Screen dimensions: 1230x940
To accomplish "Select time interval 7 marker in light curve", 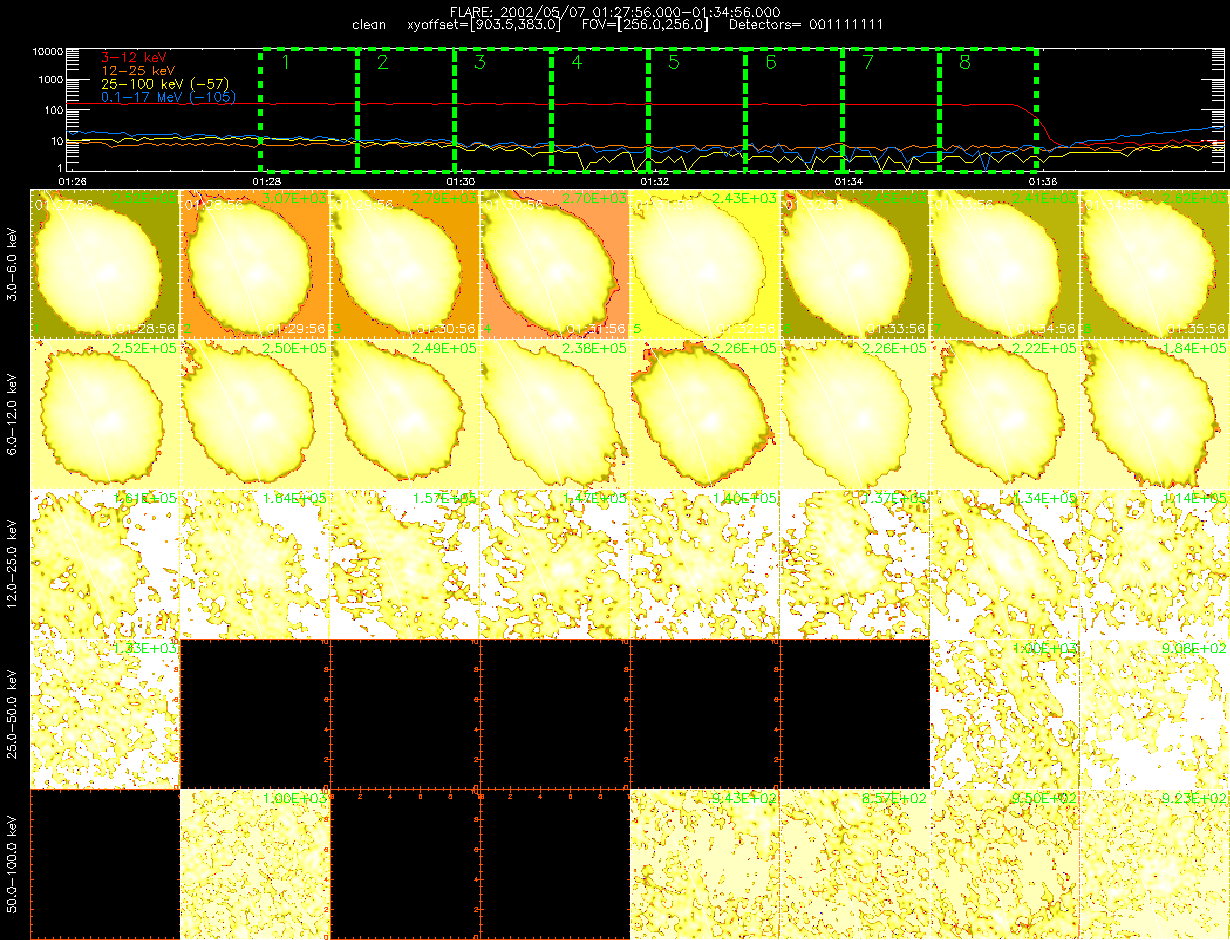I will point(867,63).
